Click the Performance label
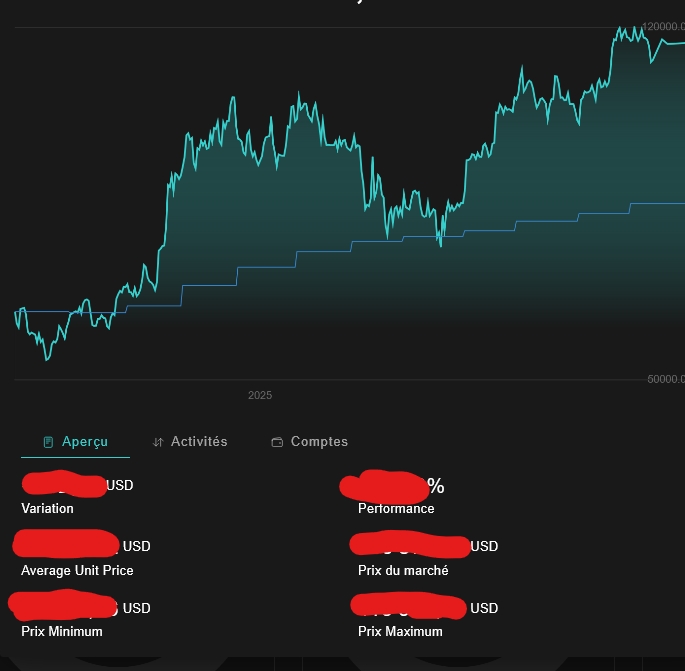 pyautogui.click(x=396, y=509)
